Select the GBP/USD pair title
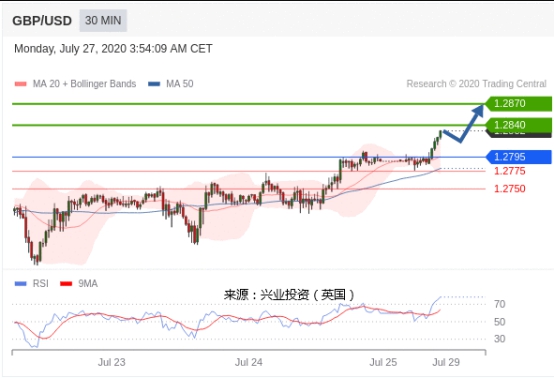554x378 pixels. point(42,21)
